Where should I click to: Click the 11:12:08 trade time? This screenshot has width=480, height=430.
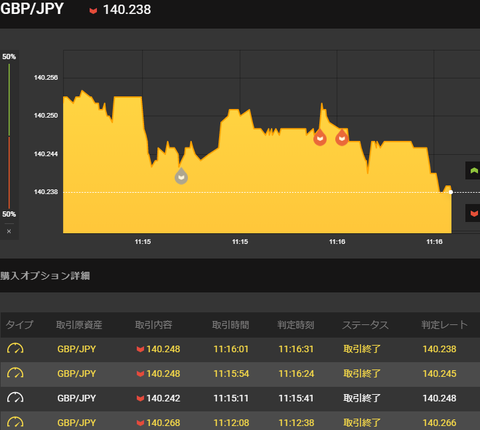(x=231, y=423)
